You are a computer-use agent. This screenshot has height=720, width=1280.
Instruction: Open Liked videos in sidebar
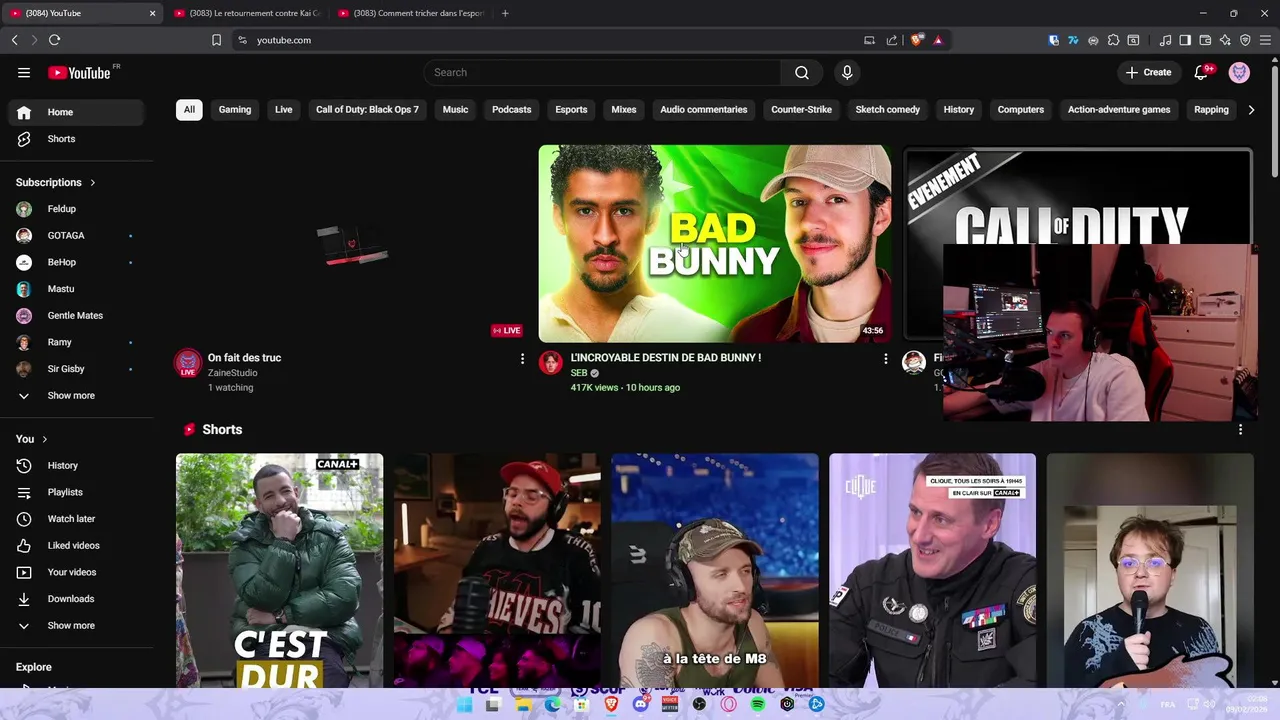pyautogui.click(x=76, y=545)
